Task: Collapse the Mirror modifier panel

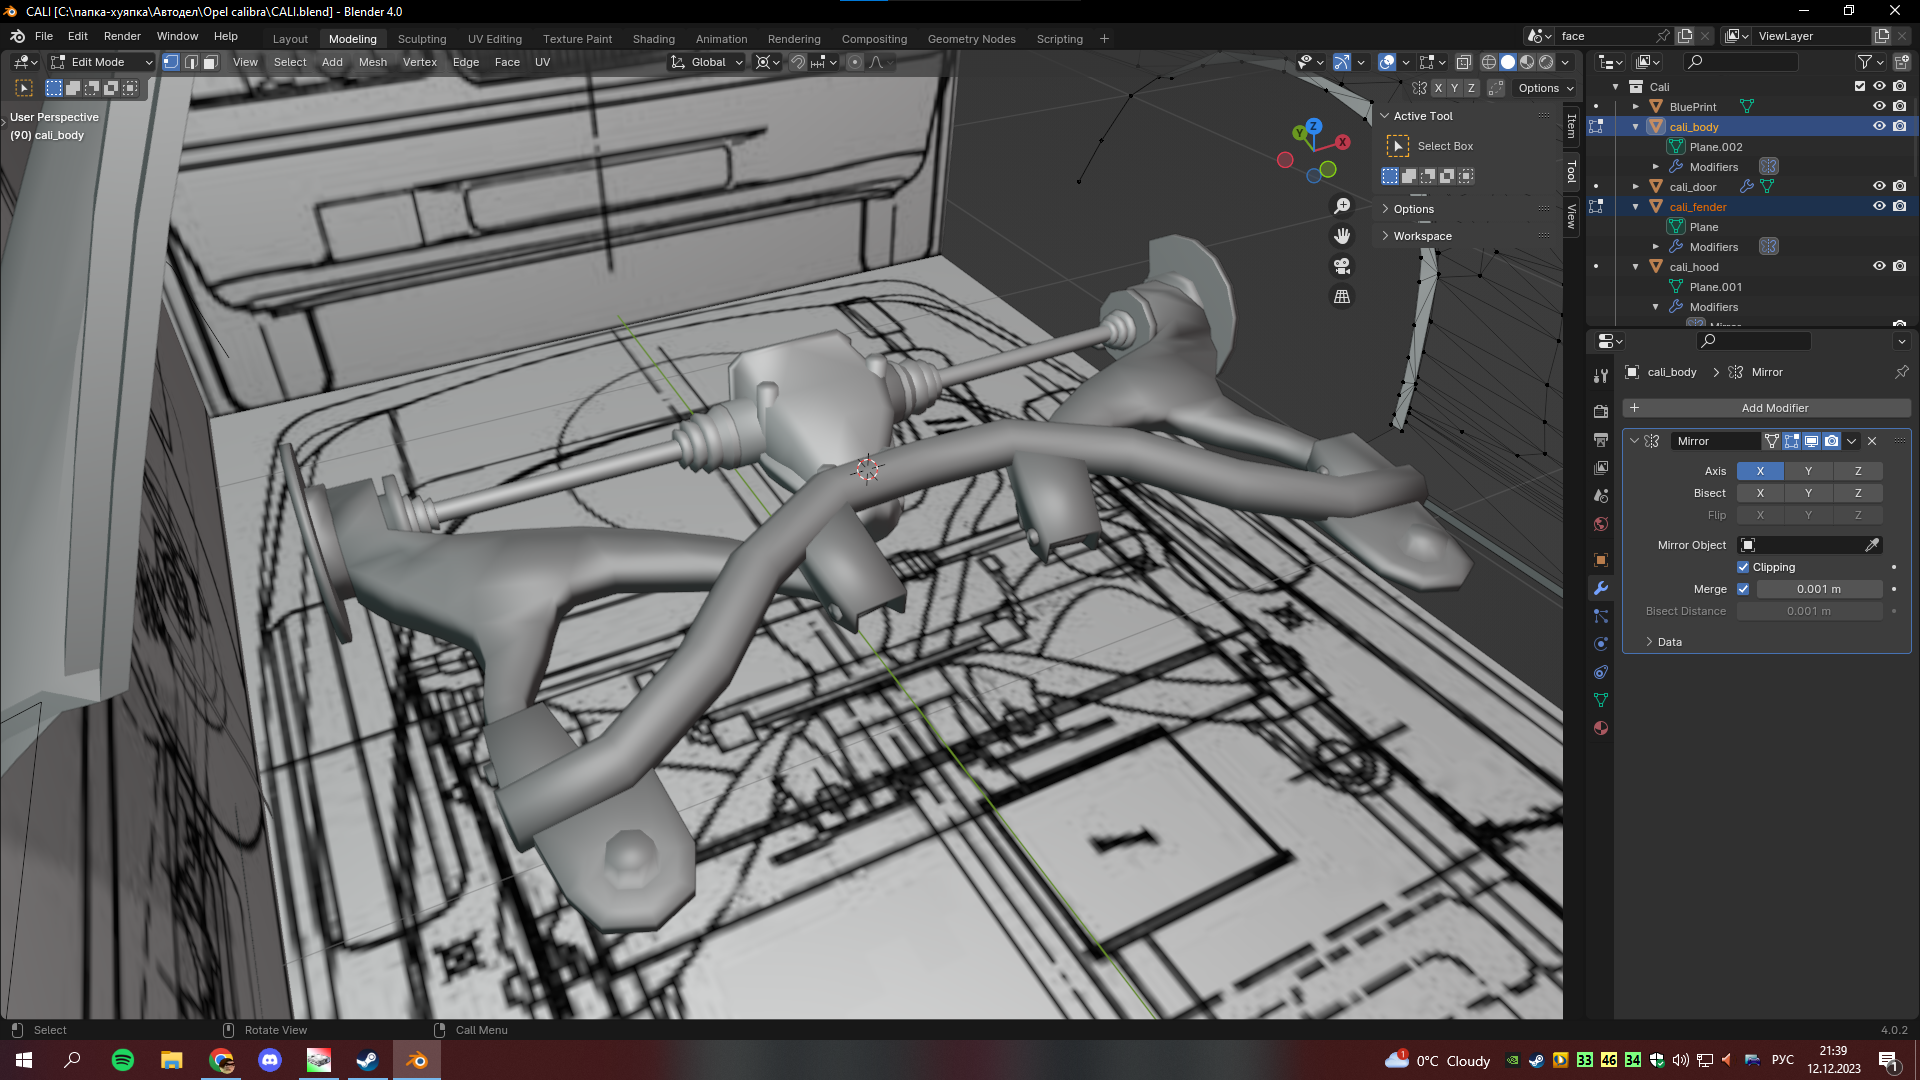Action: (1634, 441)
